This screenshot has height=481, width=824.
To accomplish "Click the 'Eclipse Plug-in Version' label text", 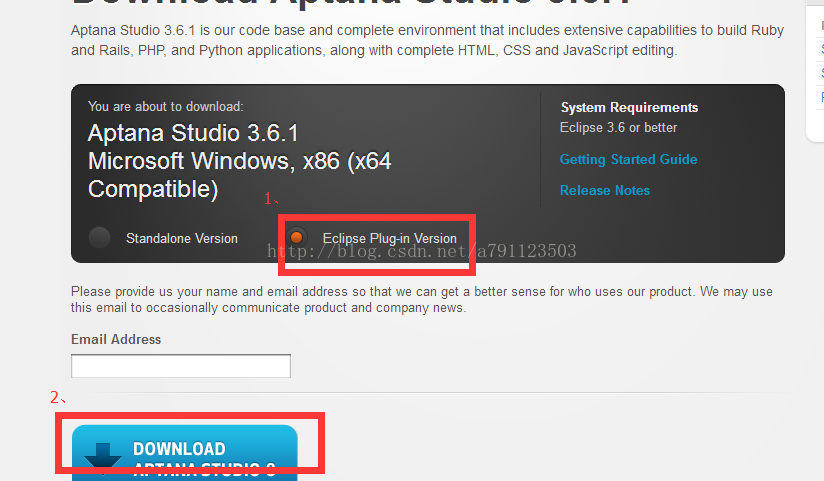I will tap(390, 239).
